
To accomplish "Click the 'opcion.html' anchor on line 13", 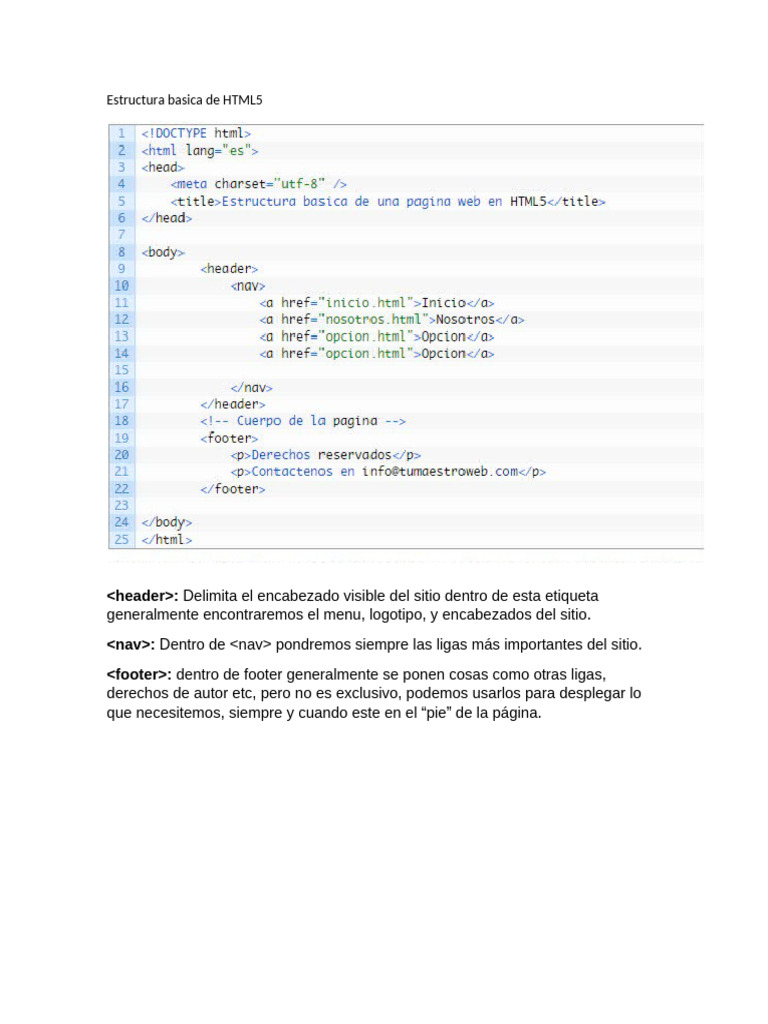I will [377, 336].
